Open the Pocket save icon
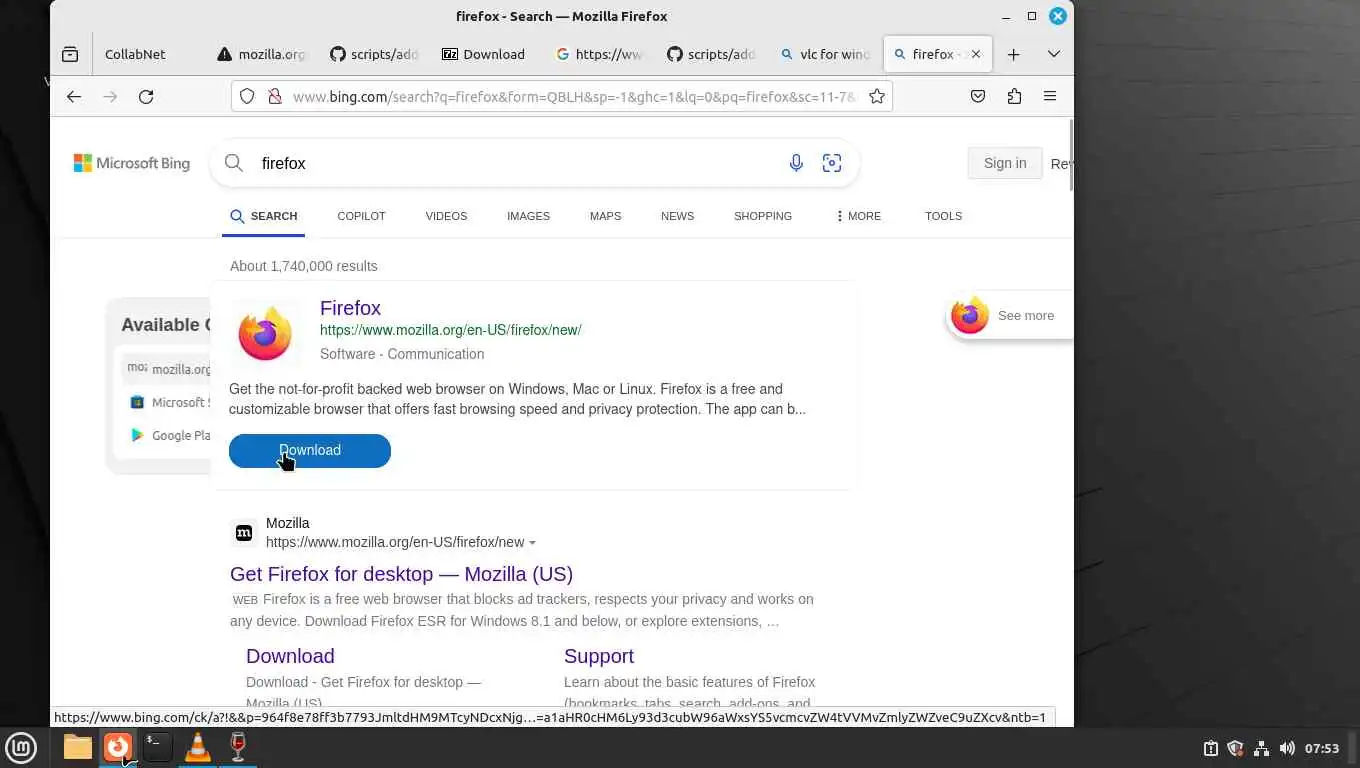 (978, 96)
